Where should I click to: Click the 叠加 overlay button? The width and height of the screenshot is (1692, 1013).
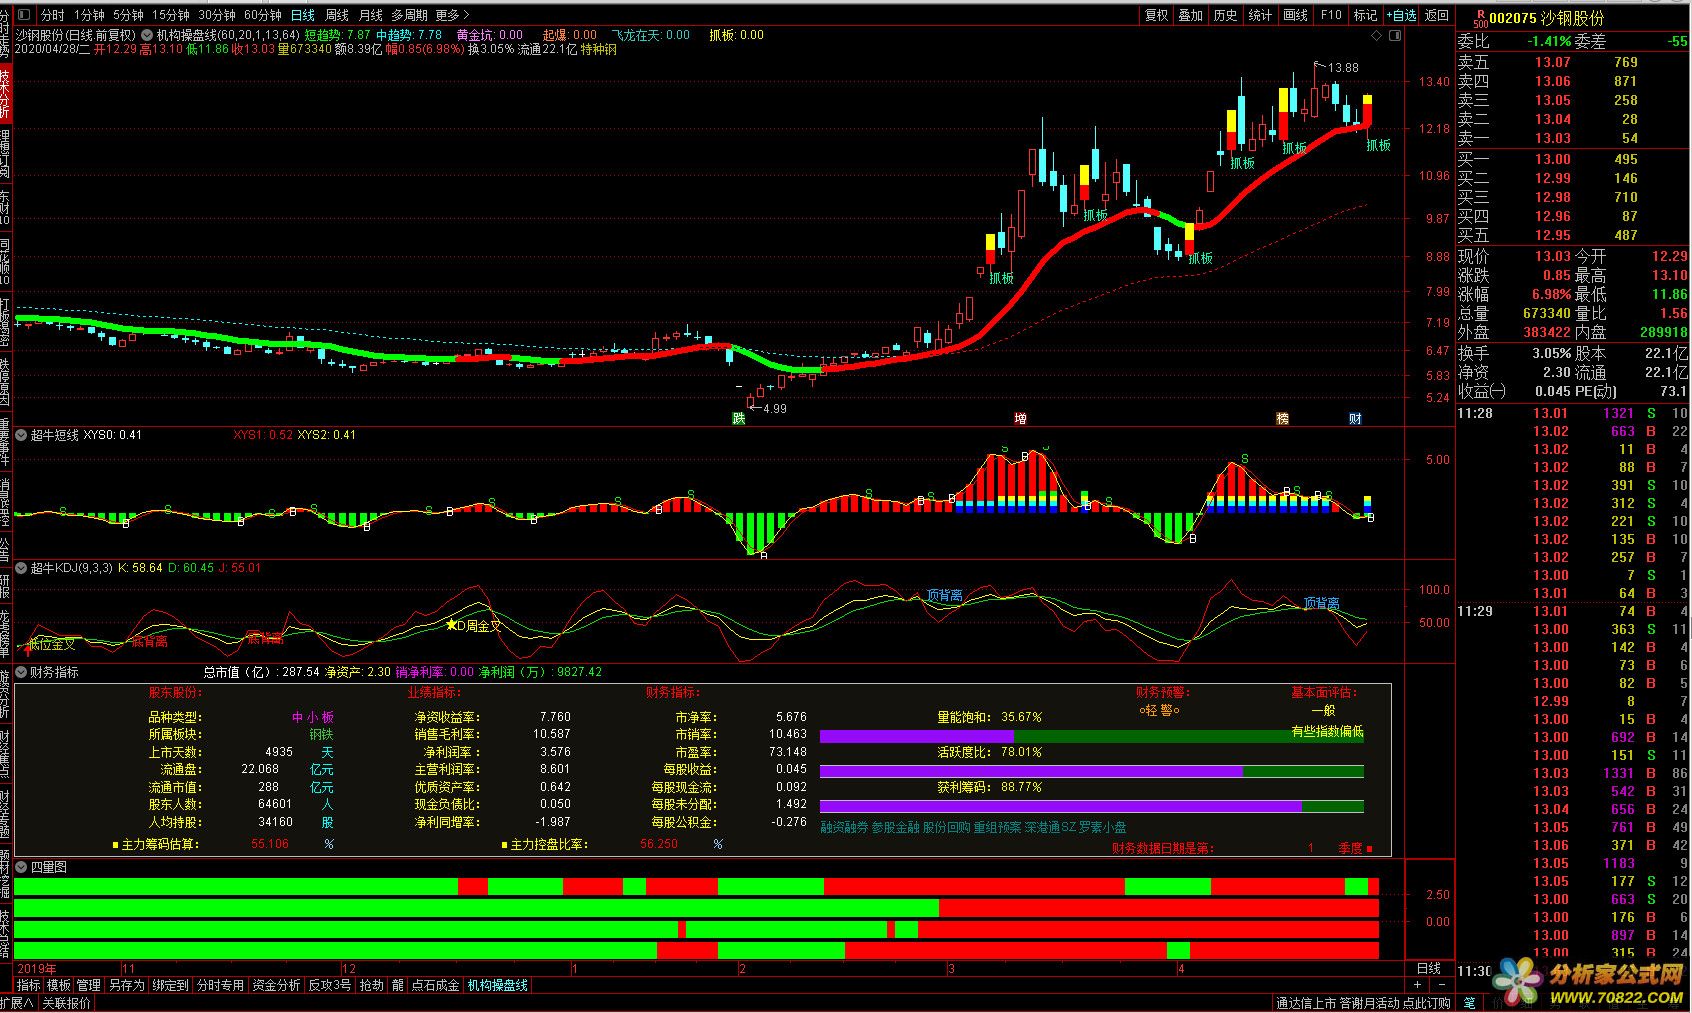click(x=1191, y=15)
